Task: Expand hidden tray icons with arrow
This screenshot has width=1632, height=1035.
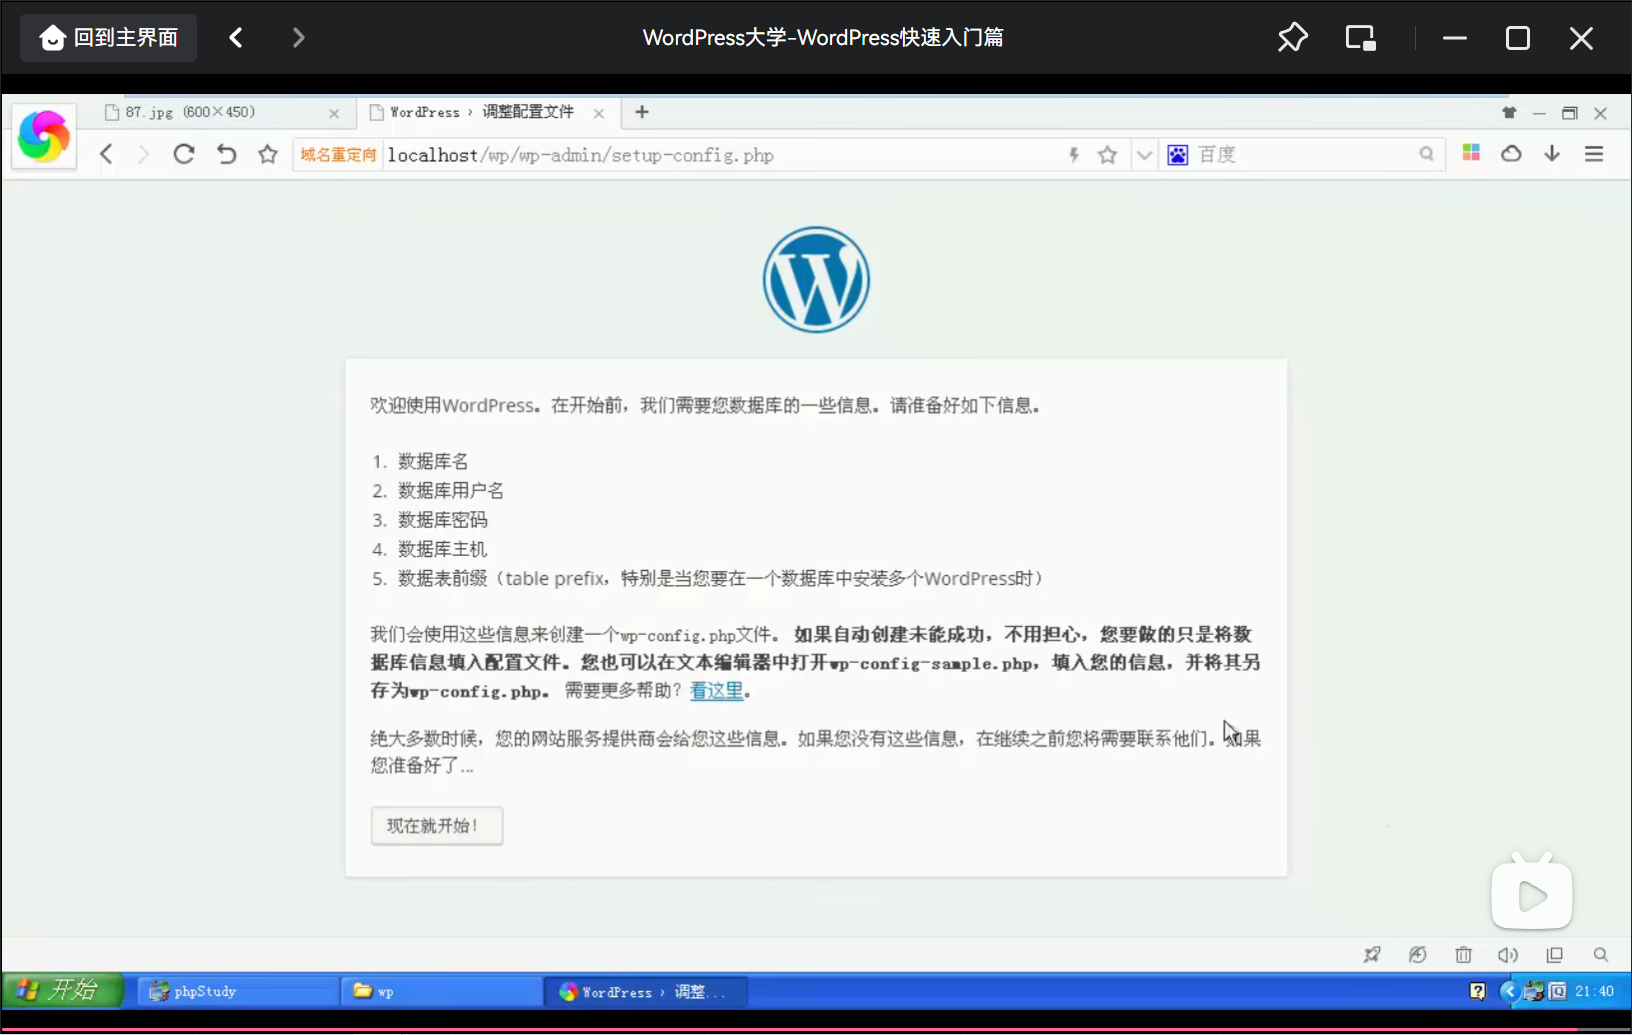Action: [1509, 991]
